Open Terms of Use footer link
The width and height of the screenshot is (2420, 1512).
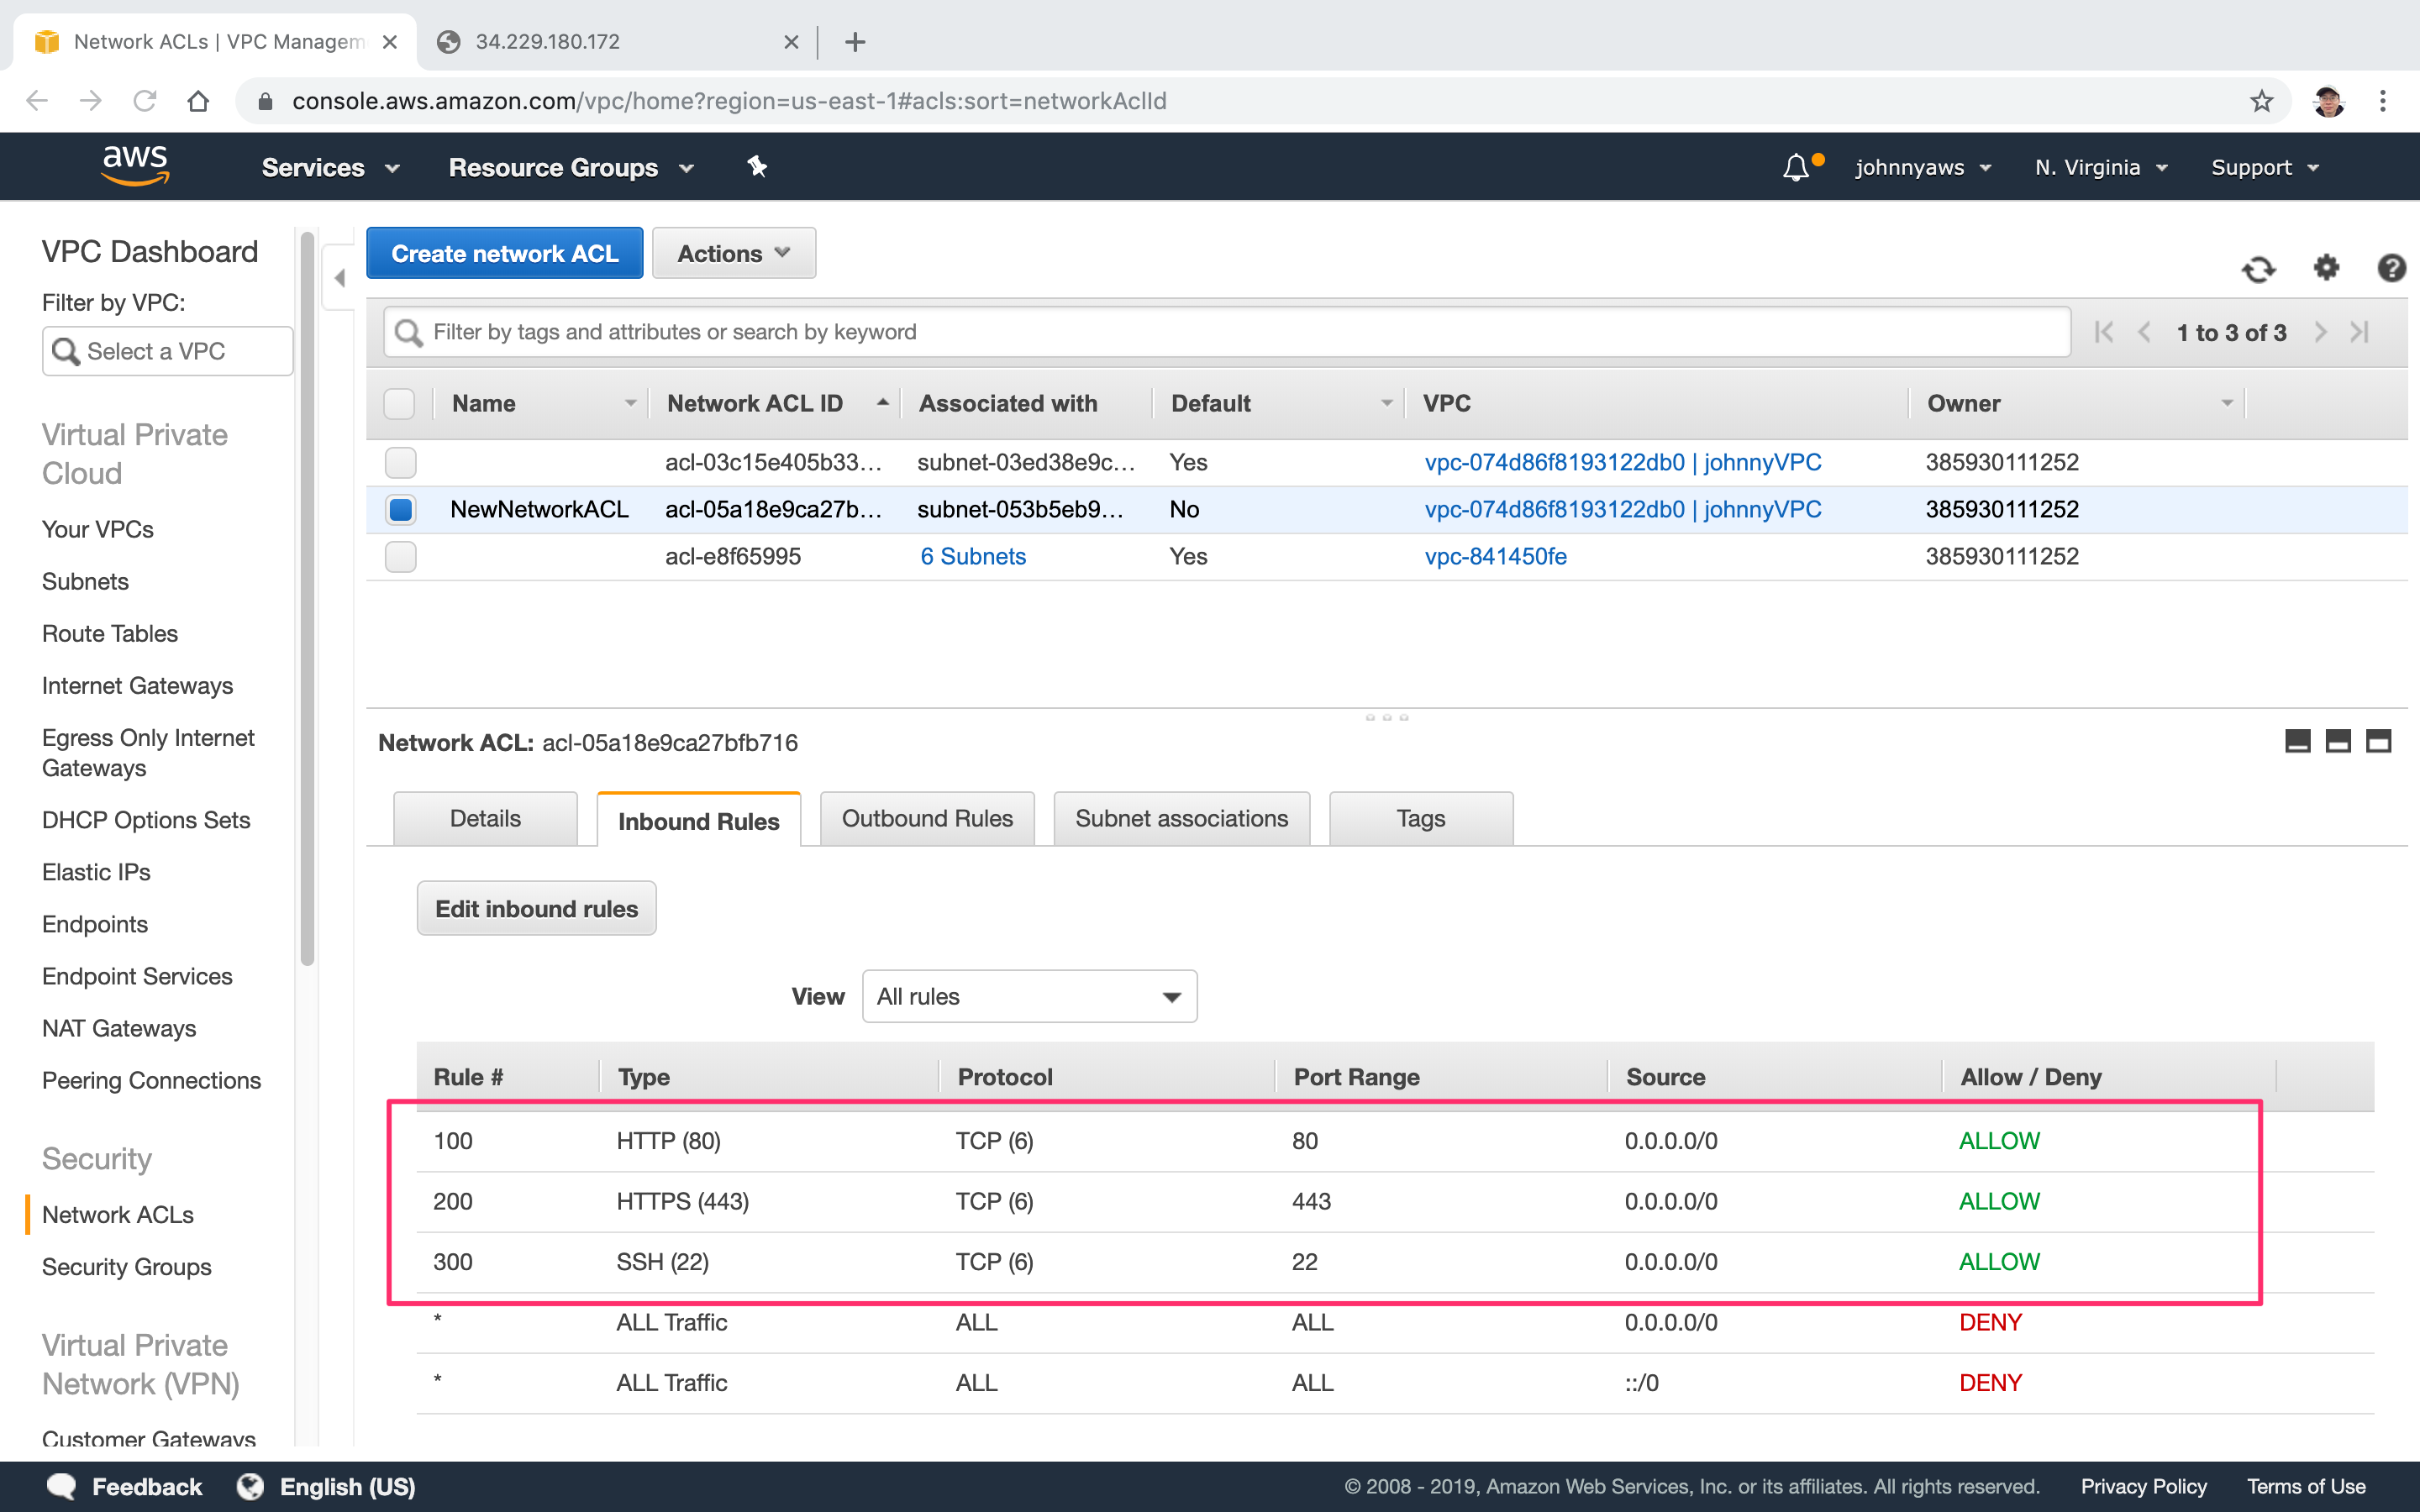pos(2306,1486)
